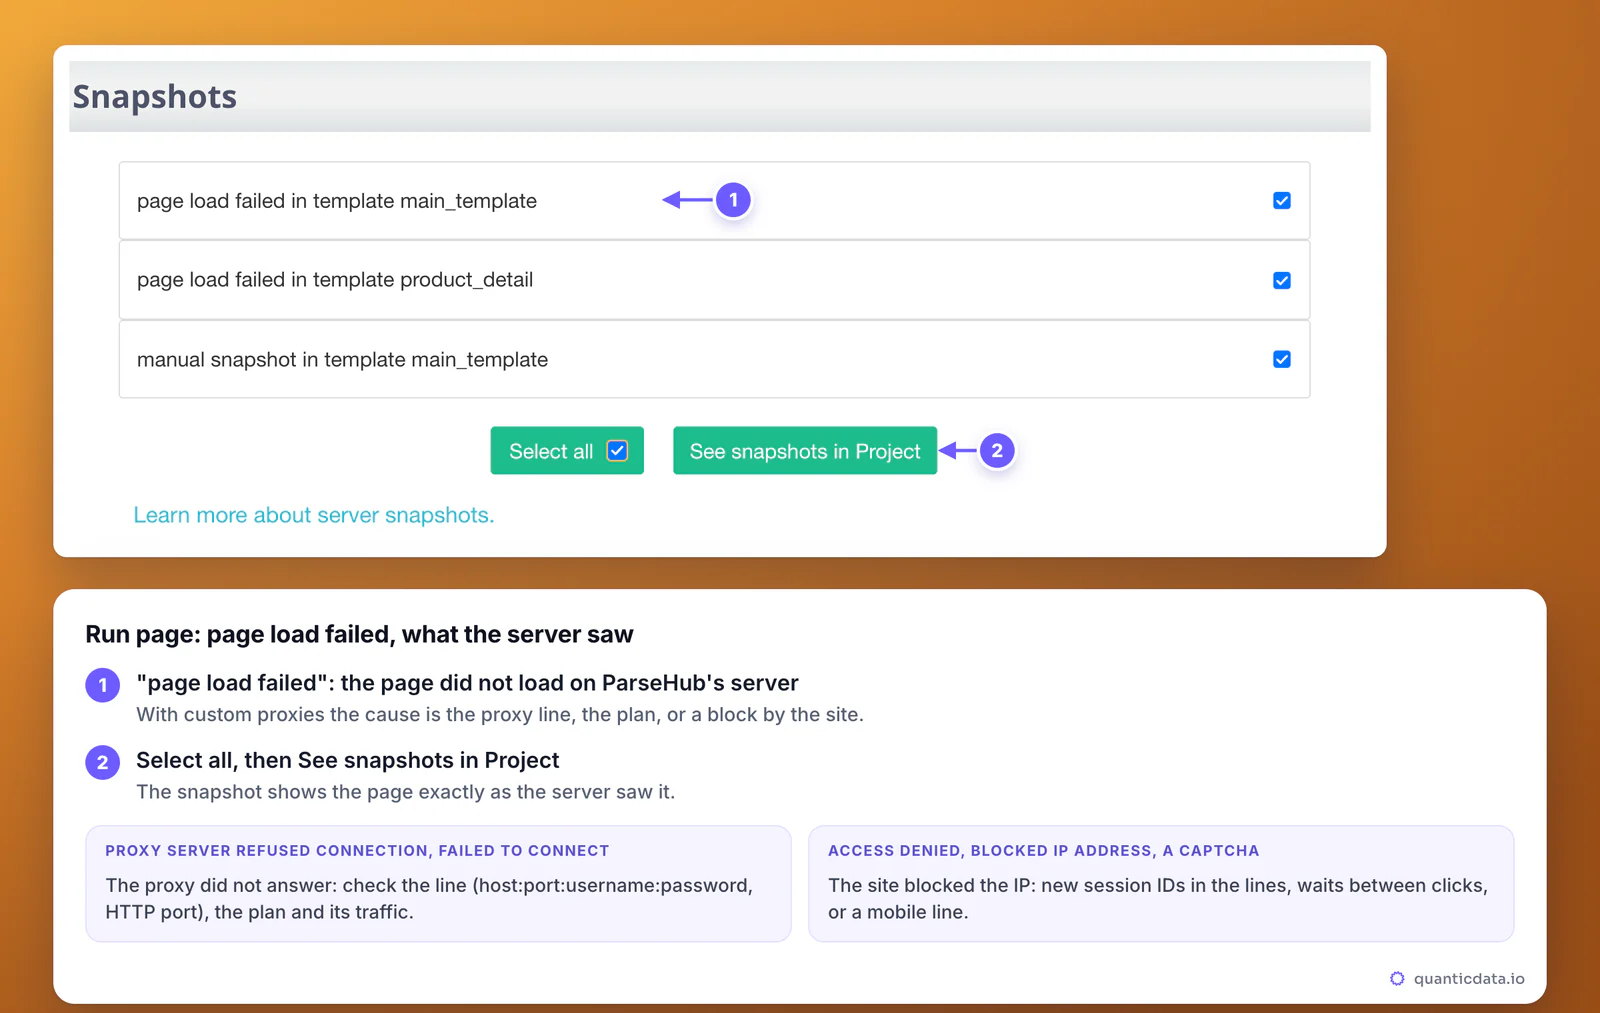Click the 'ACCESS DENIED, BLOCKED IP ADDRESS' card title
This screenshot has width=1600, height=1013.
tap(1043, 851)
